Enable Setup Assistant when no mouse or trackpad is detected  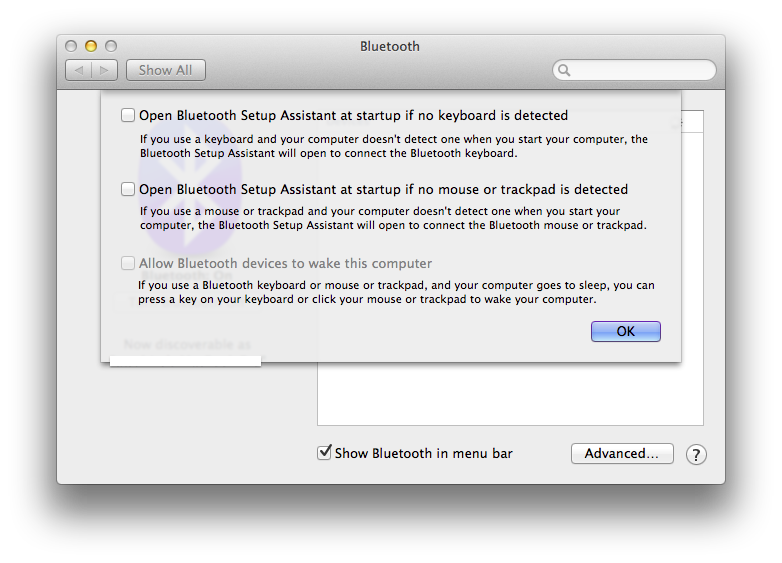128,189
